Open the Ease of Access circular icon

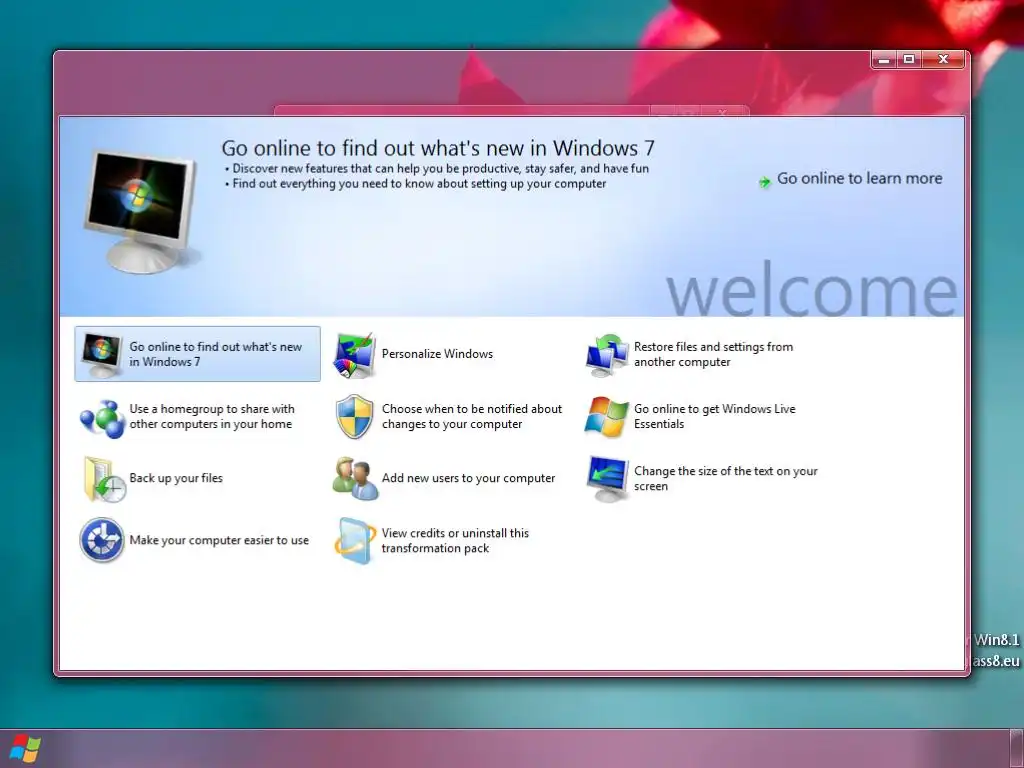click(102, 540)
